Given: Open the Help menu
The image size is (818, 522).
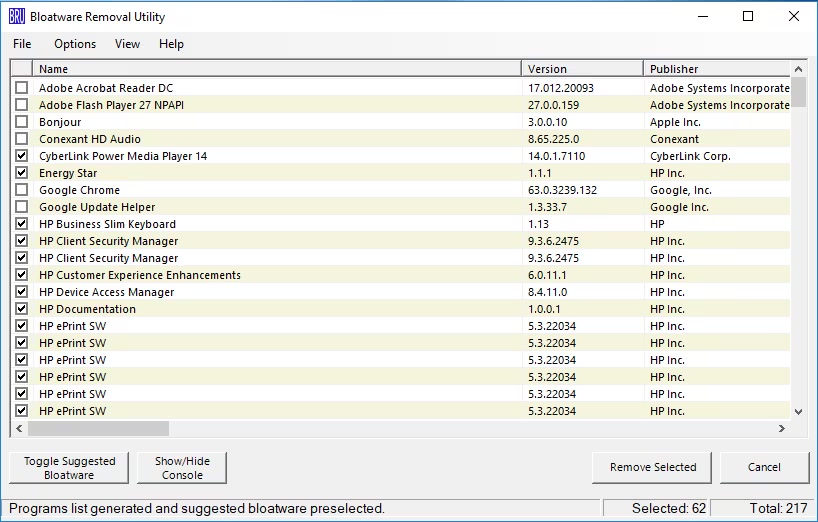Looking at the screenshot, I should (171, 44).
